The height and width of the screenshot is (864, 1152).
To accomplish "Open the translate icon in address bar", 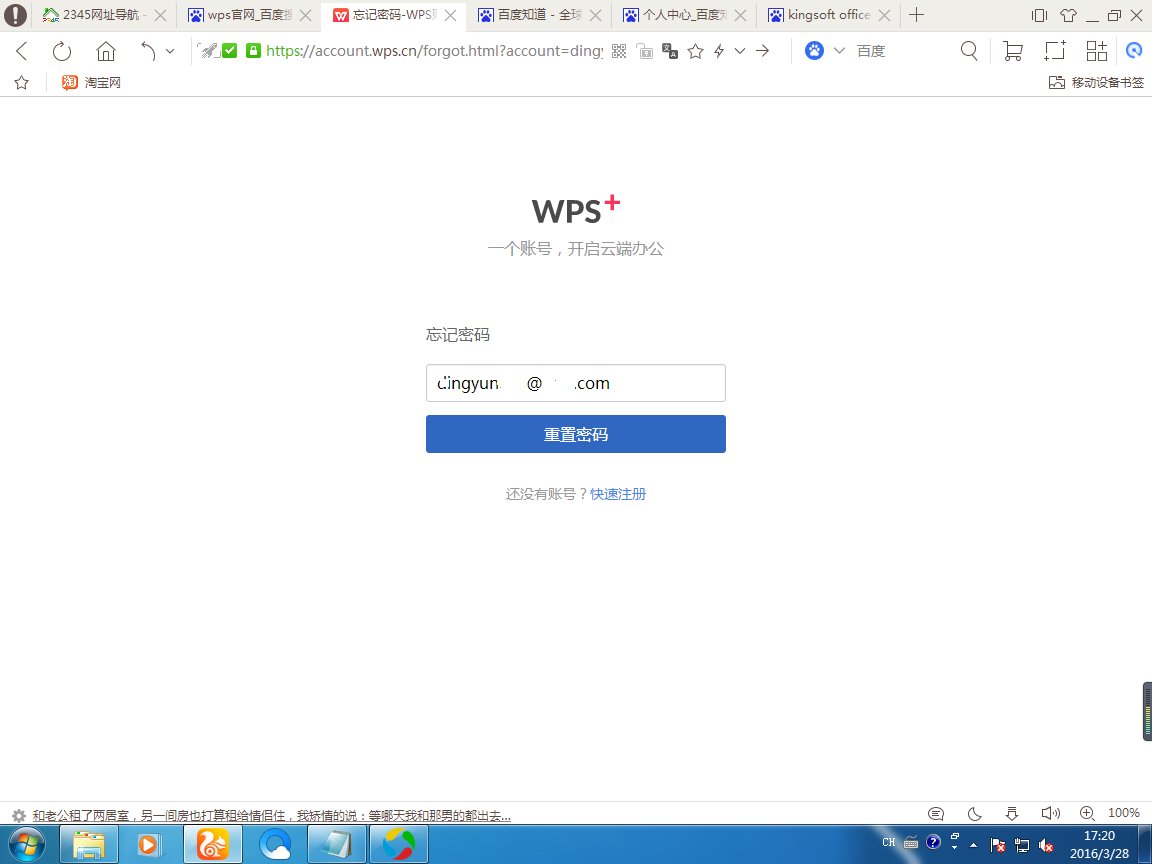I will pos(670,51).
